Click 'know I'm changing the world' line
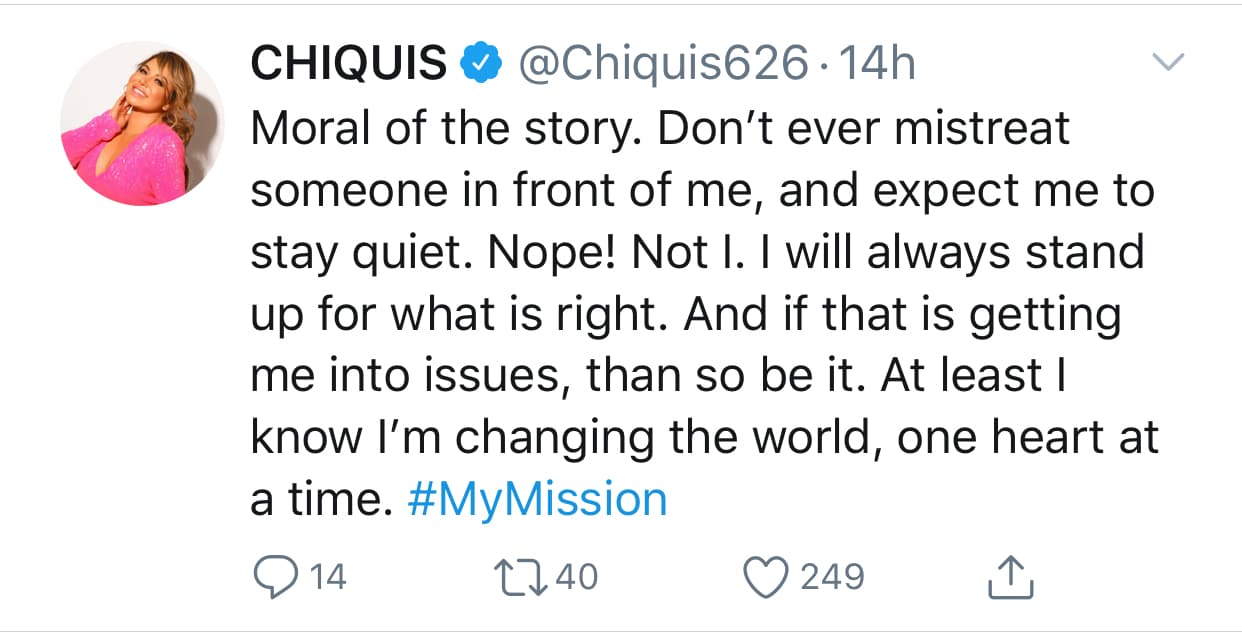 click(703, 438)
